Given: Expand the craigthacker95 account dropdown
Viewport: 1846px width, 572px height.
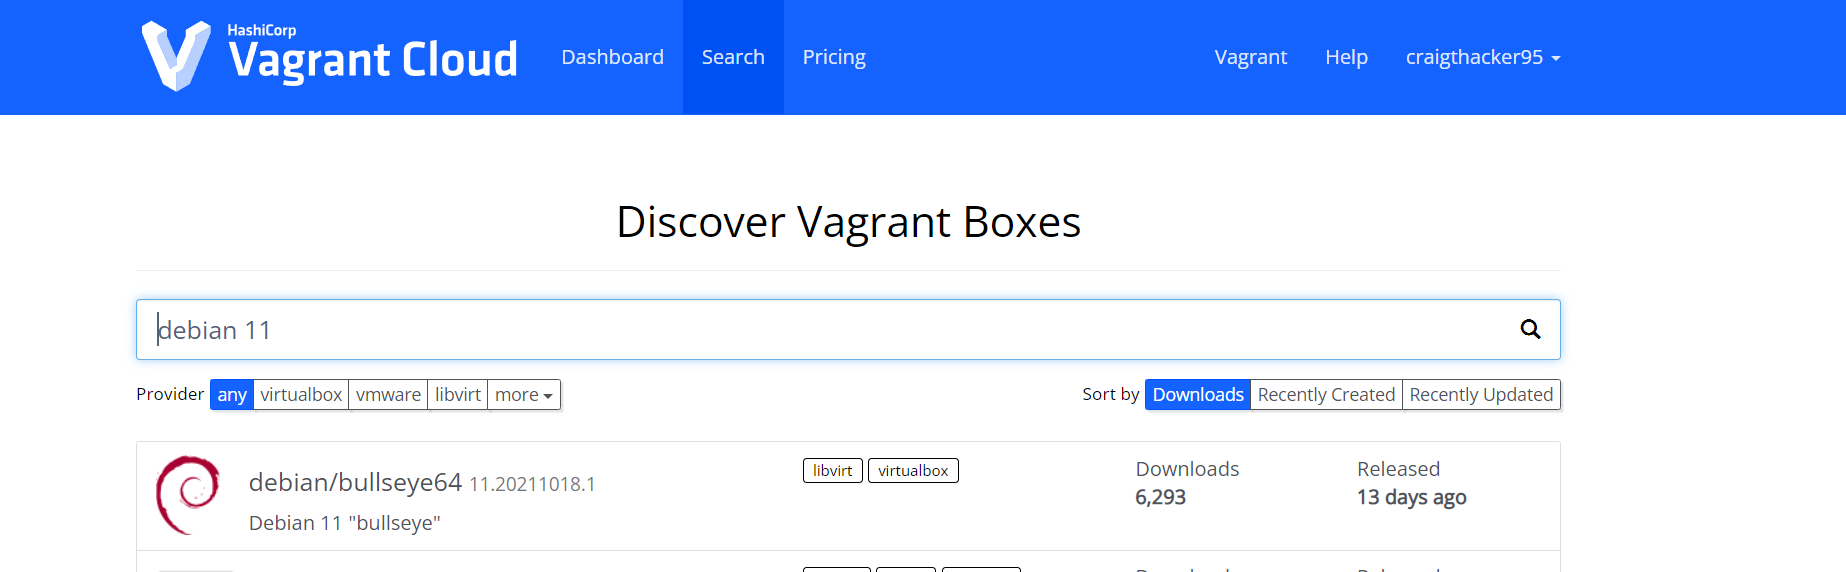Looking at the screenshot, I should 1483,57.
